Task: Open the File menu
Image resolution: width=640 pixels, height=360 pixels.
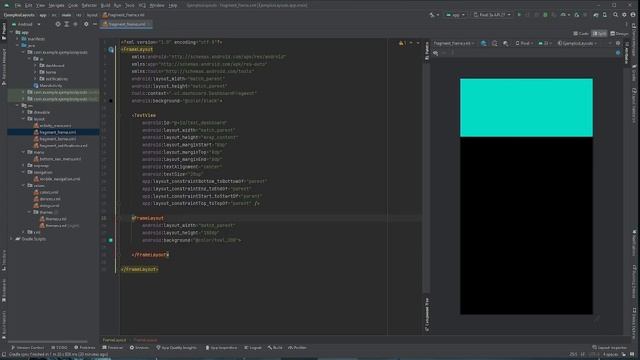Action: coord(18,5)
